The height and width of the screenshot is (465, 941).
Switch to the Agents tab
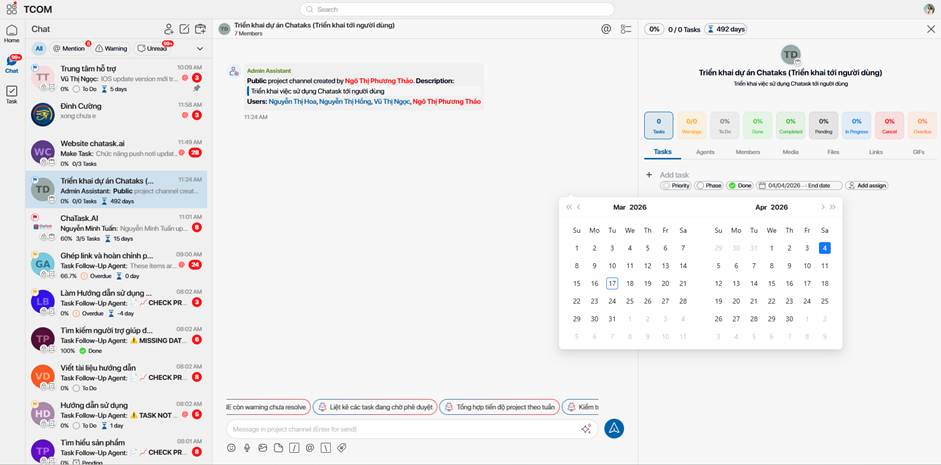(x=705, y=152)
